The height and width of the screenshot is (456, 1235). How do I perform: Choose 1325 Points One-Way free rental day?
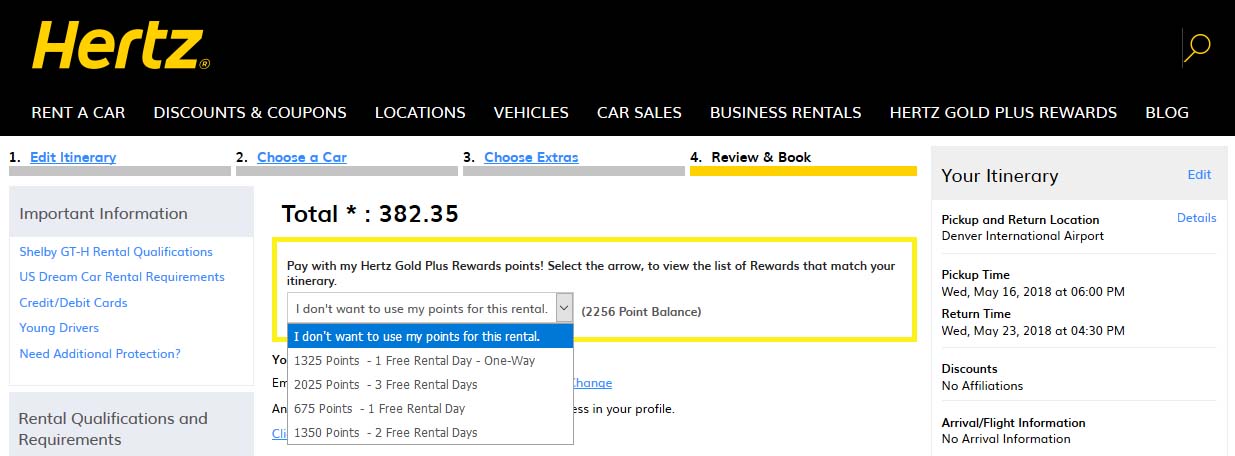tap(431, 360)
